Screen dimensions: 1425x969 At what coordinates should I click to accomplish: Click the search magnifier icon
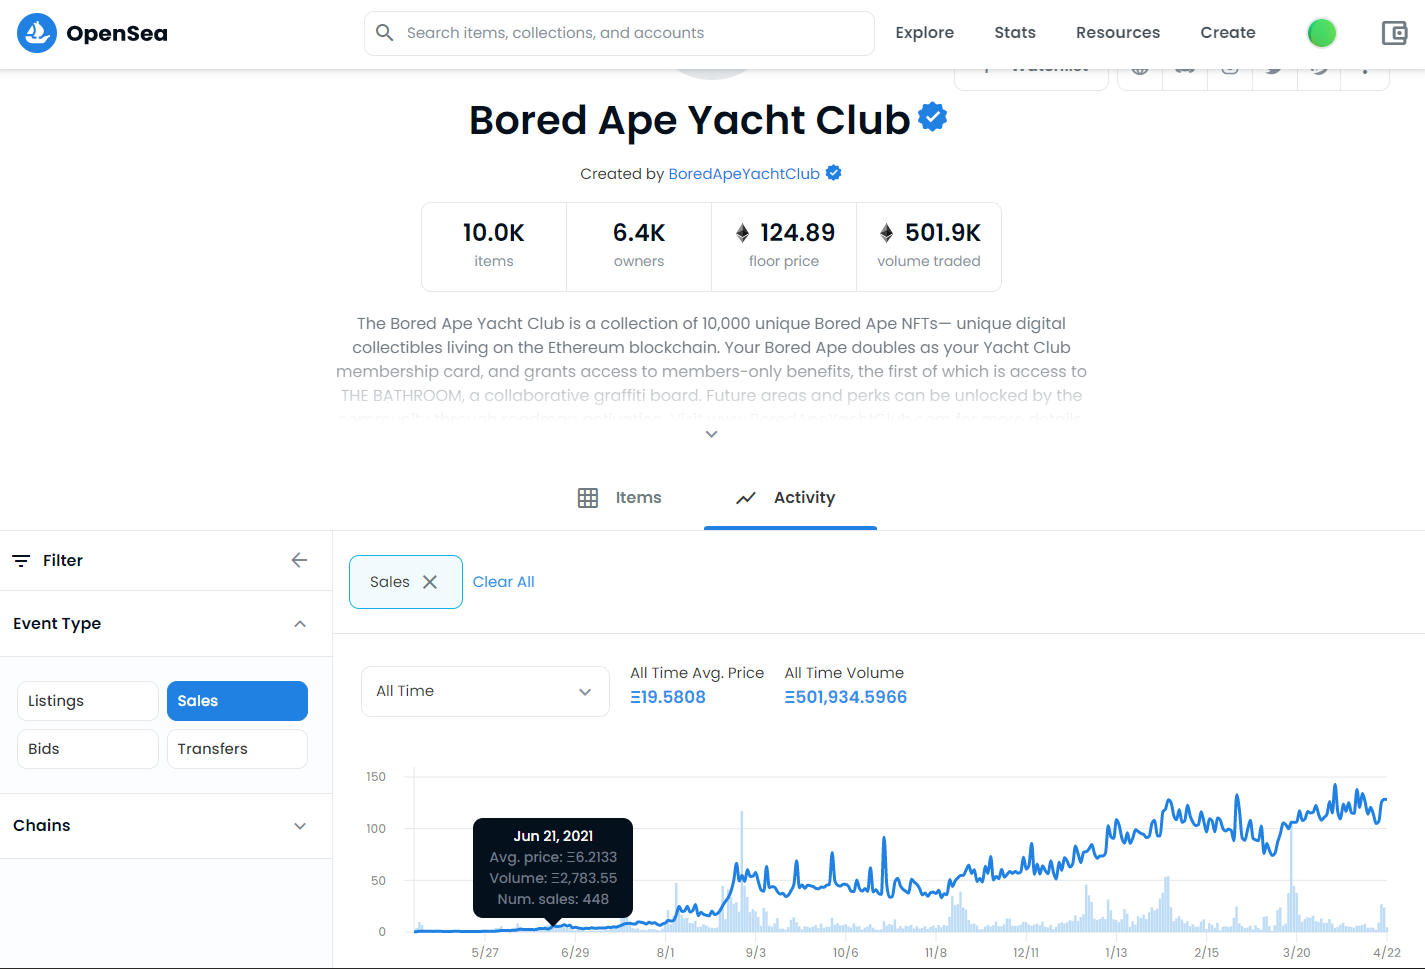pos(384,33)
